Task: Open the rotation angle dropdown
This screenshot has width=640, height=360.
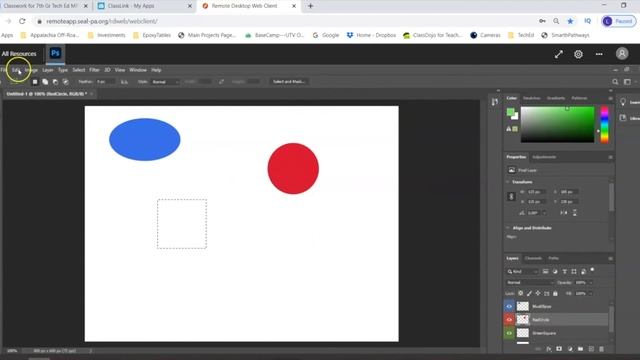Action: [x=544, y=213]
